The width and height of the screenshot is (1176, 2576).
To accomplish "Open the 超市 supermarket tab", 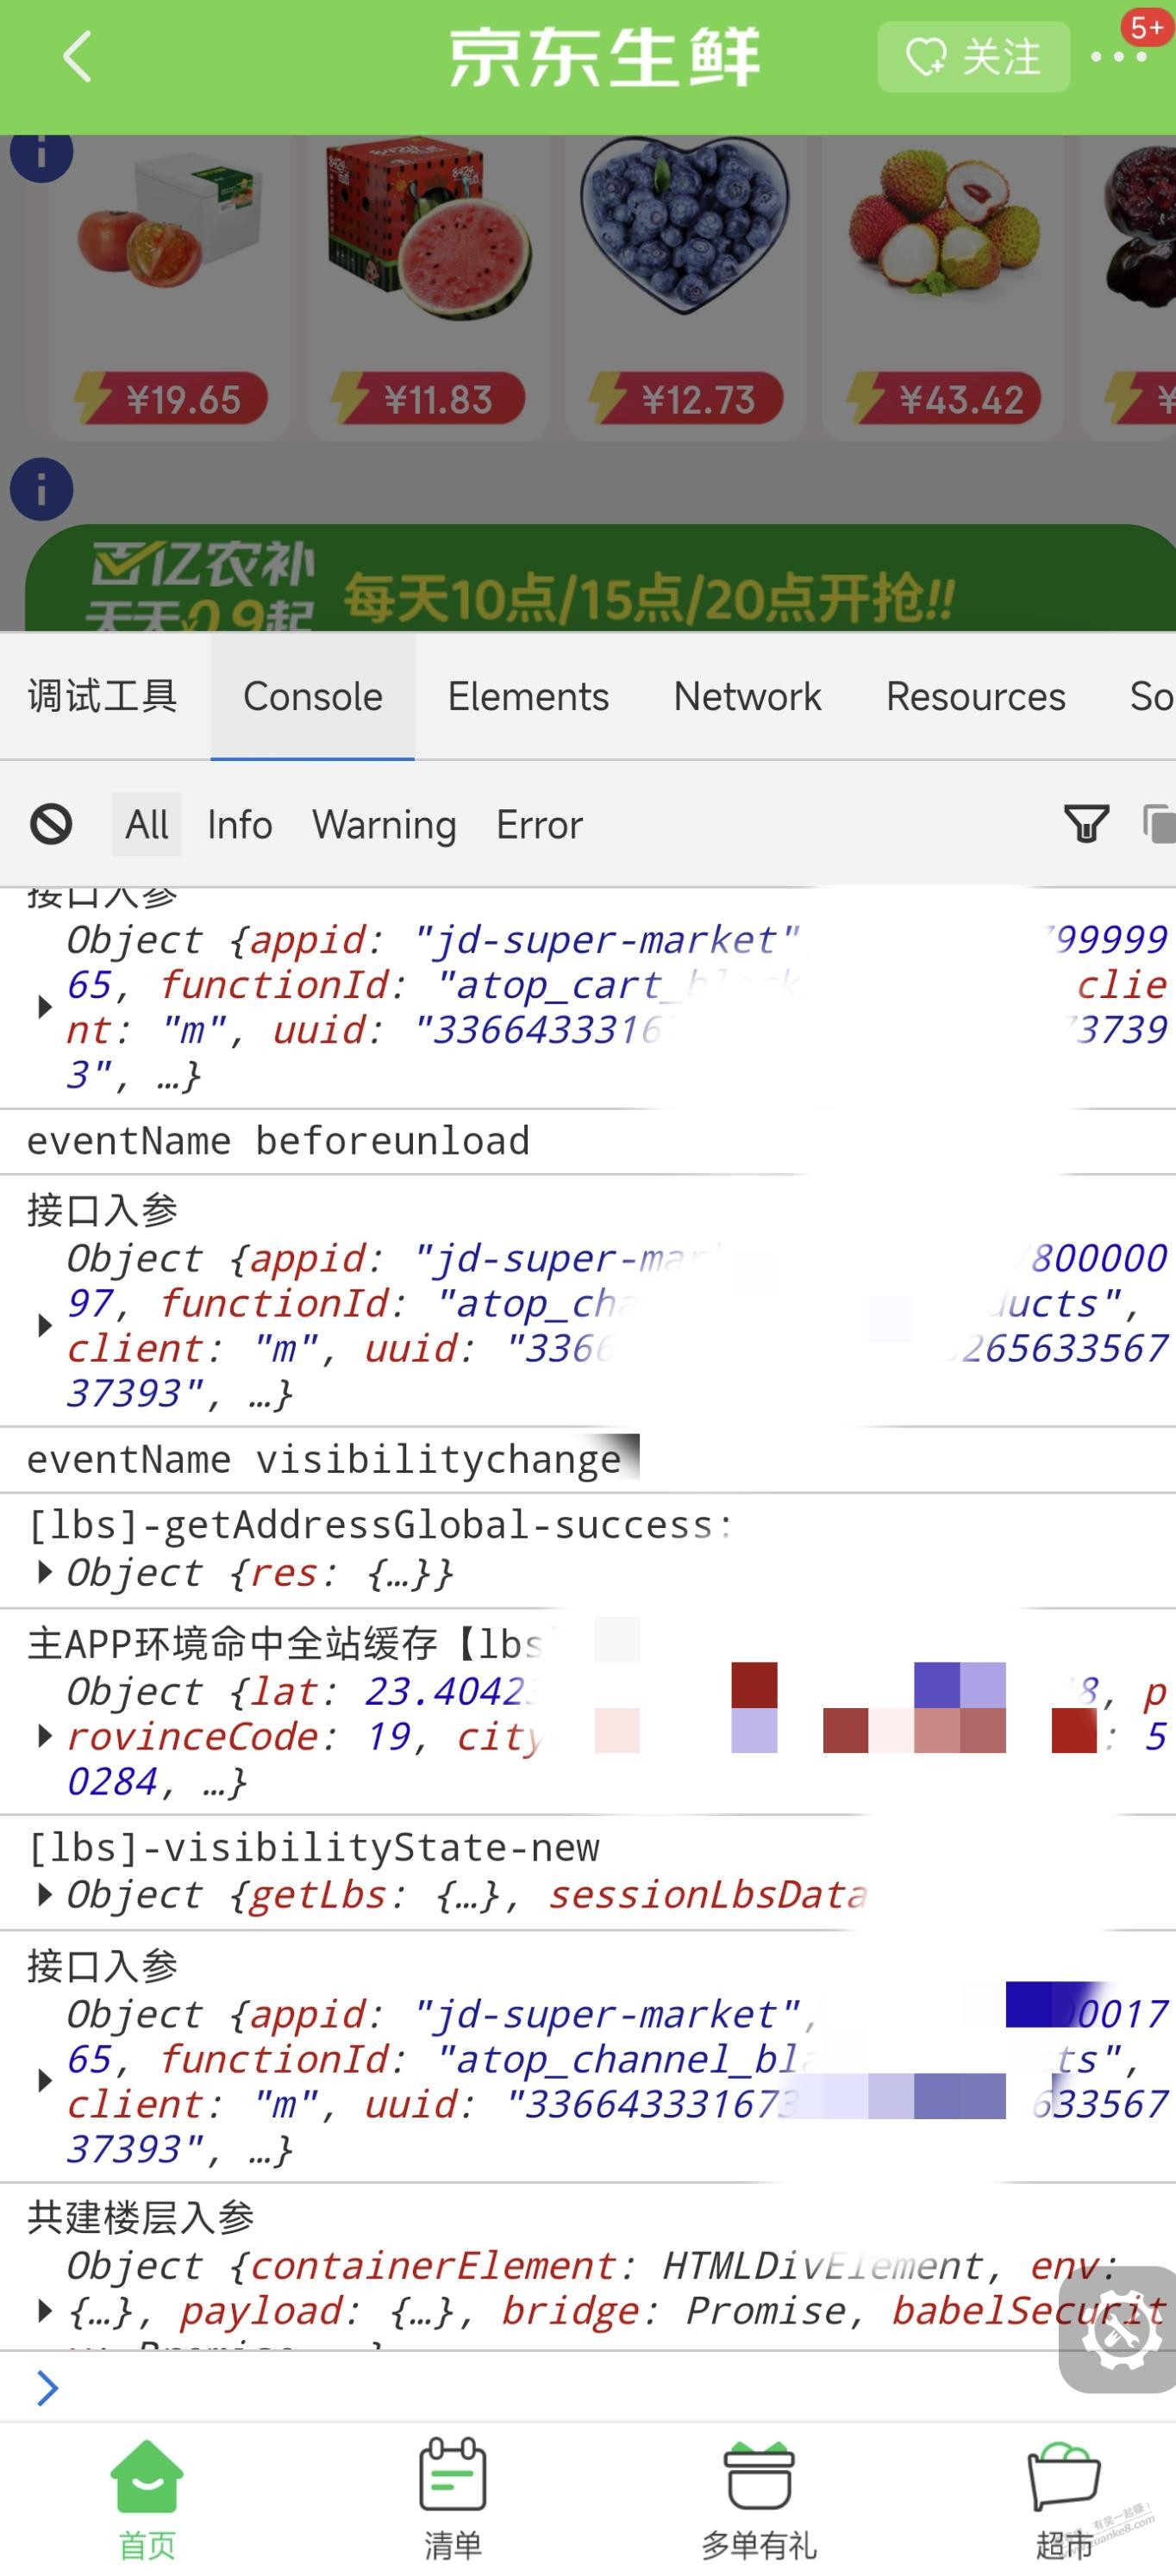I will click(x=1064, y=2501).
